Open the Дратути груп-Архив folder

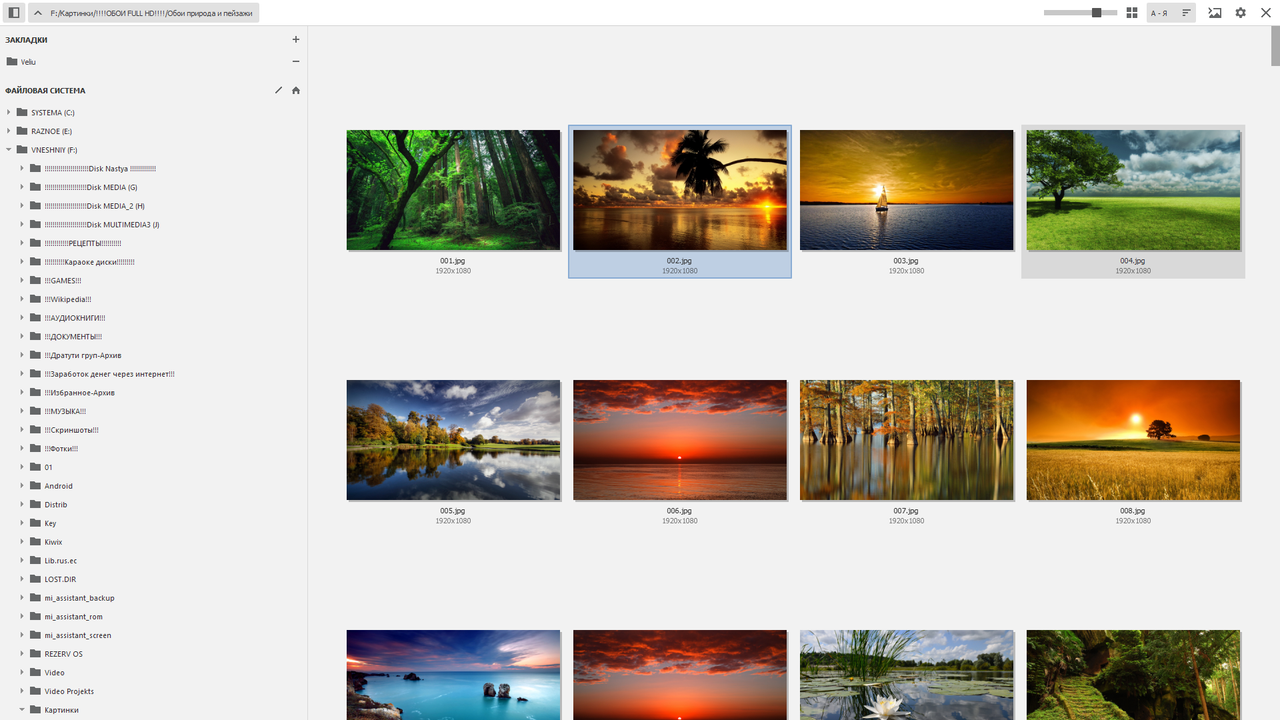point(83,355)
